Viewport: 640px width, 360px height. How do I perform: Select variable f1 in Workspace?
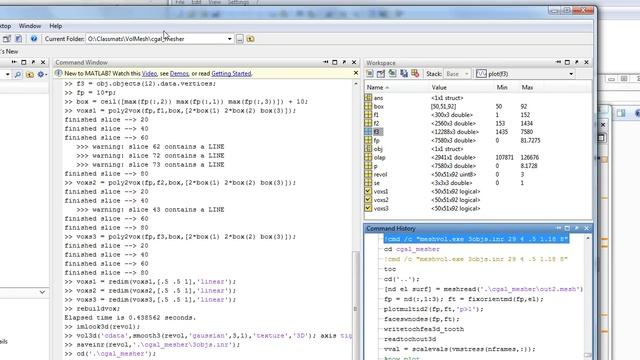[376, 115]
